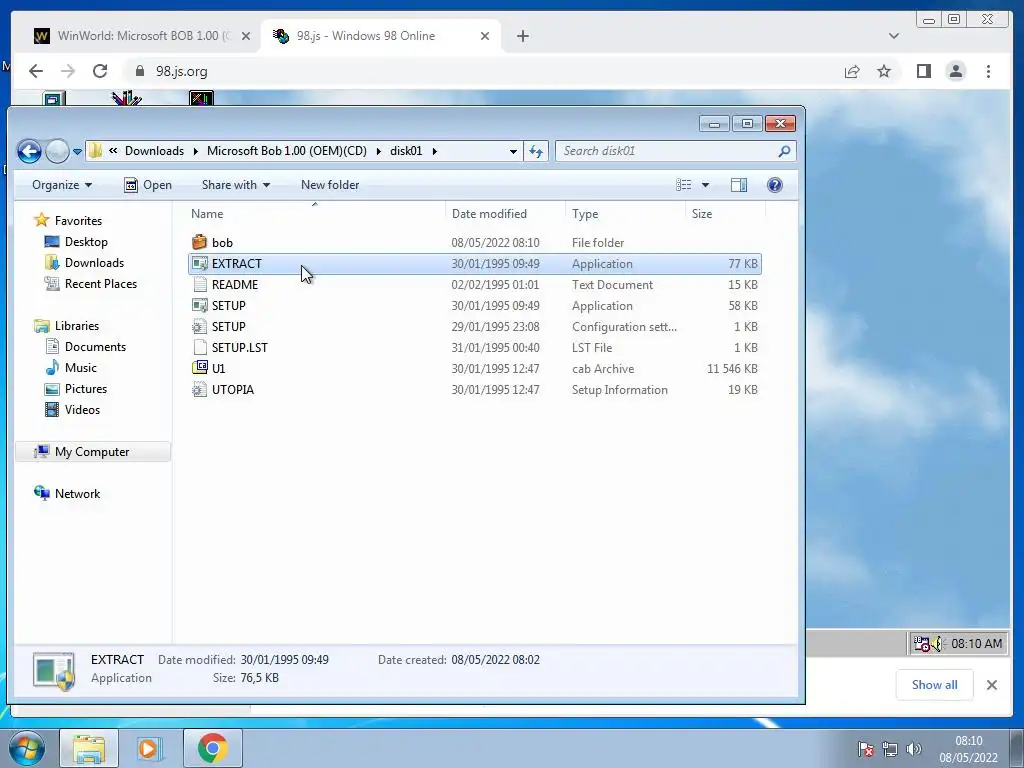Toggle the preview pane icon

(739, 185)
